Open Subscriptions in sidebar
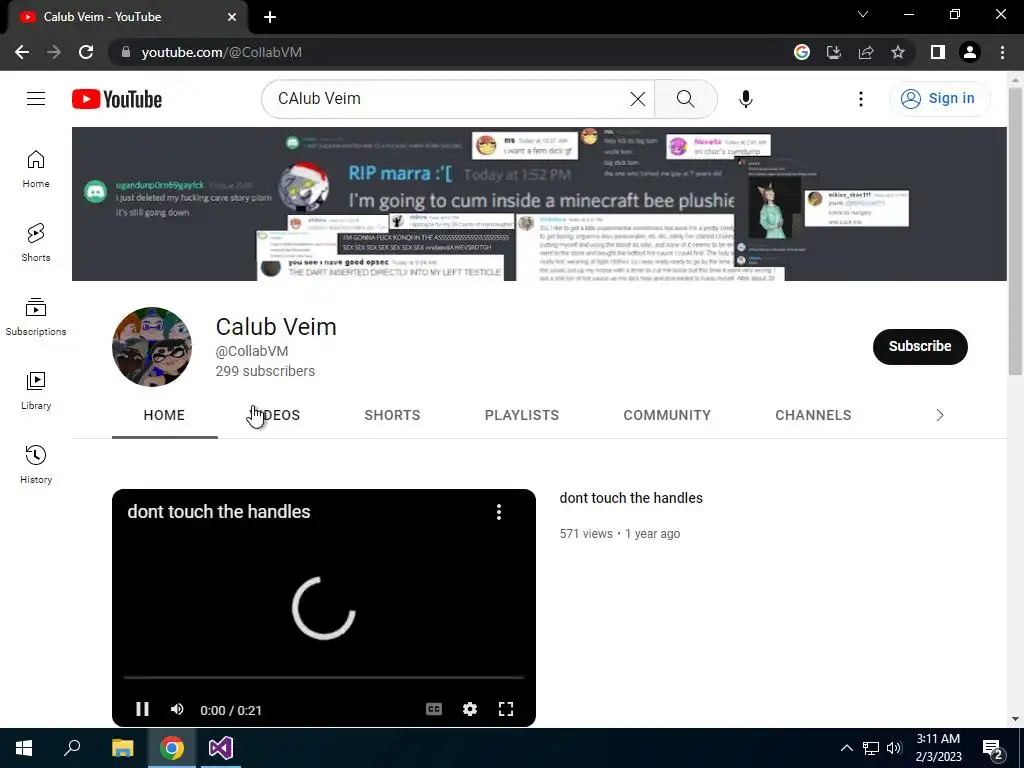This screenshot has width=1024, height=768. [x=36, y=317]
